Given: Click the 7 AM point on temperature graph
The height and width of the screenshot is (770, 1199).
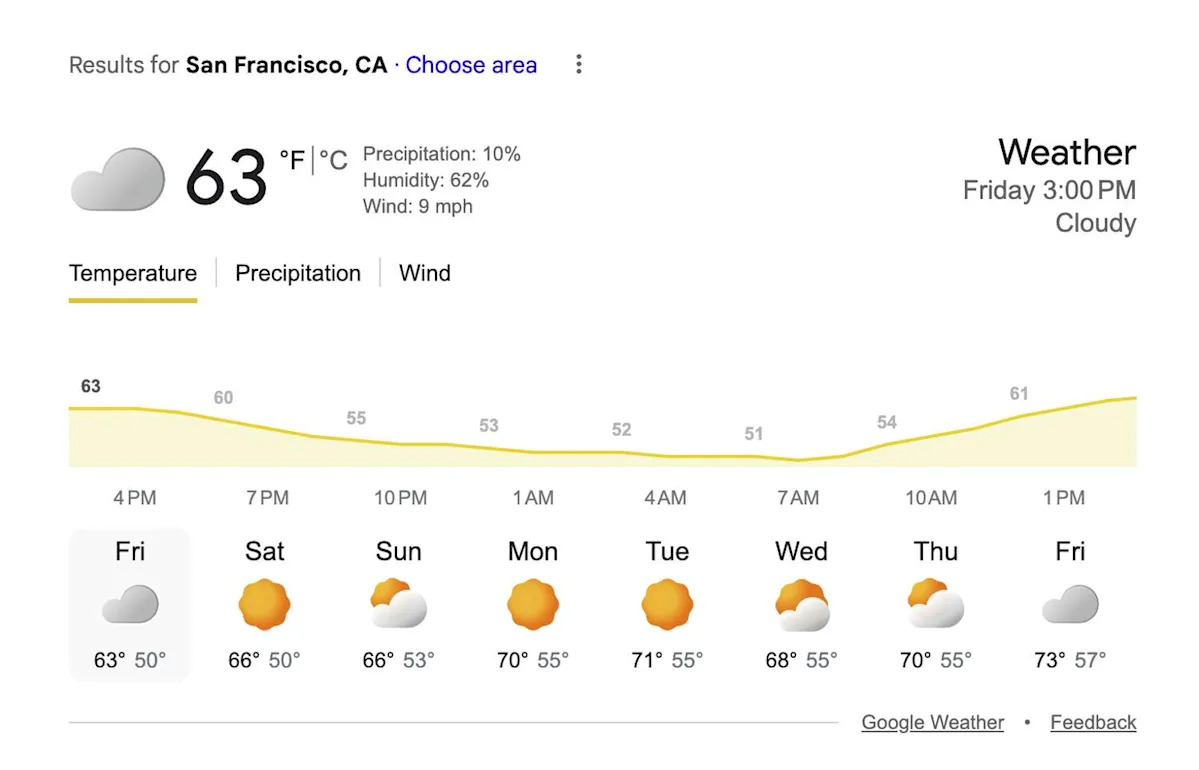Looking at the screenshot, I should 798,460.
